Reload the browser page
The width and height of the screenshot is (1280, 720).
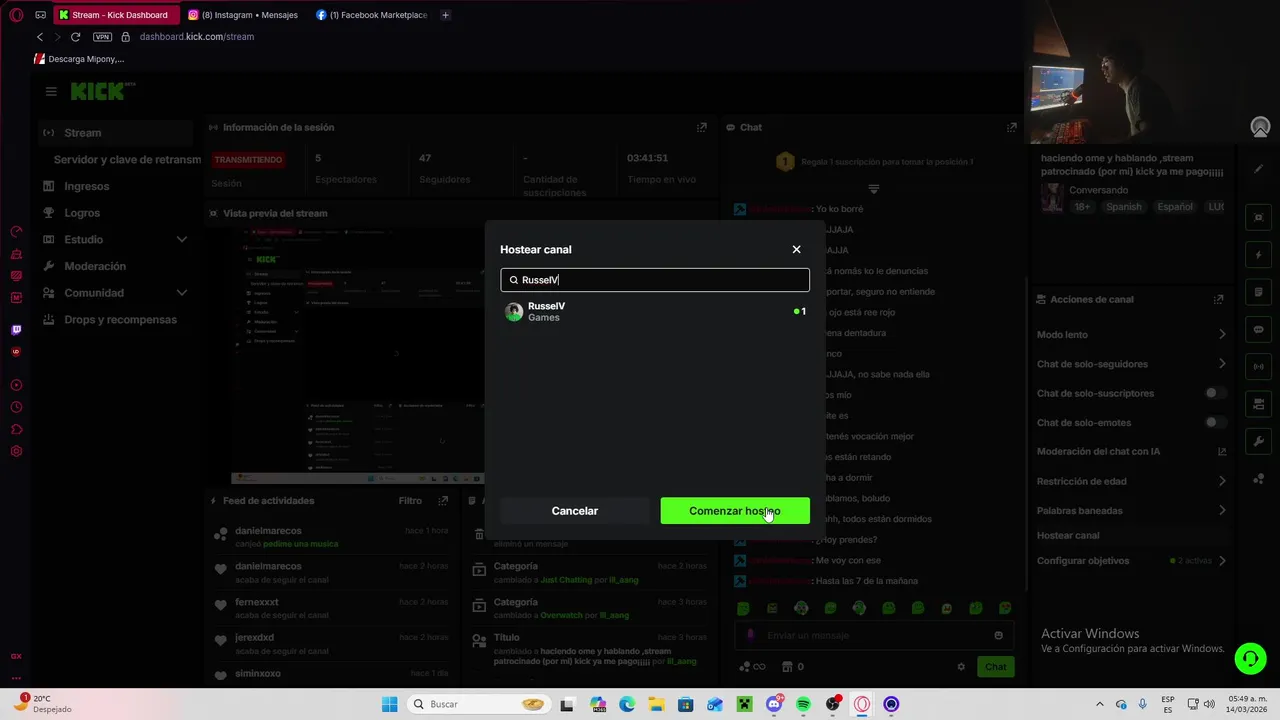[75, 37]
